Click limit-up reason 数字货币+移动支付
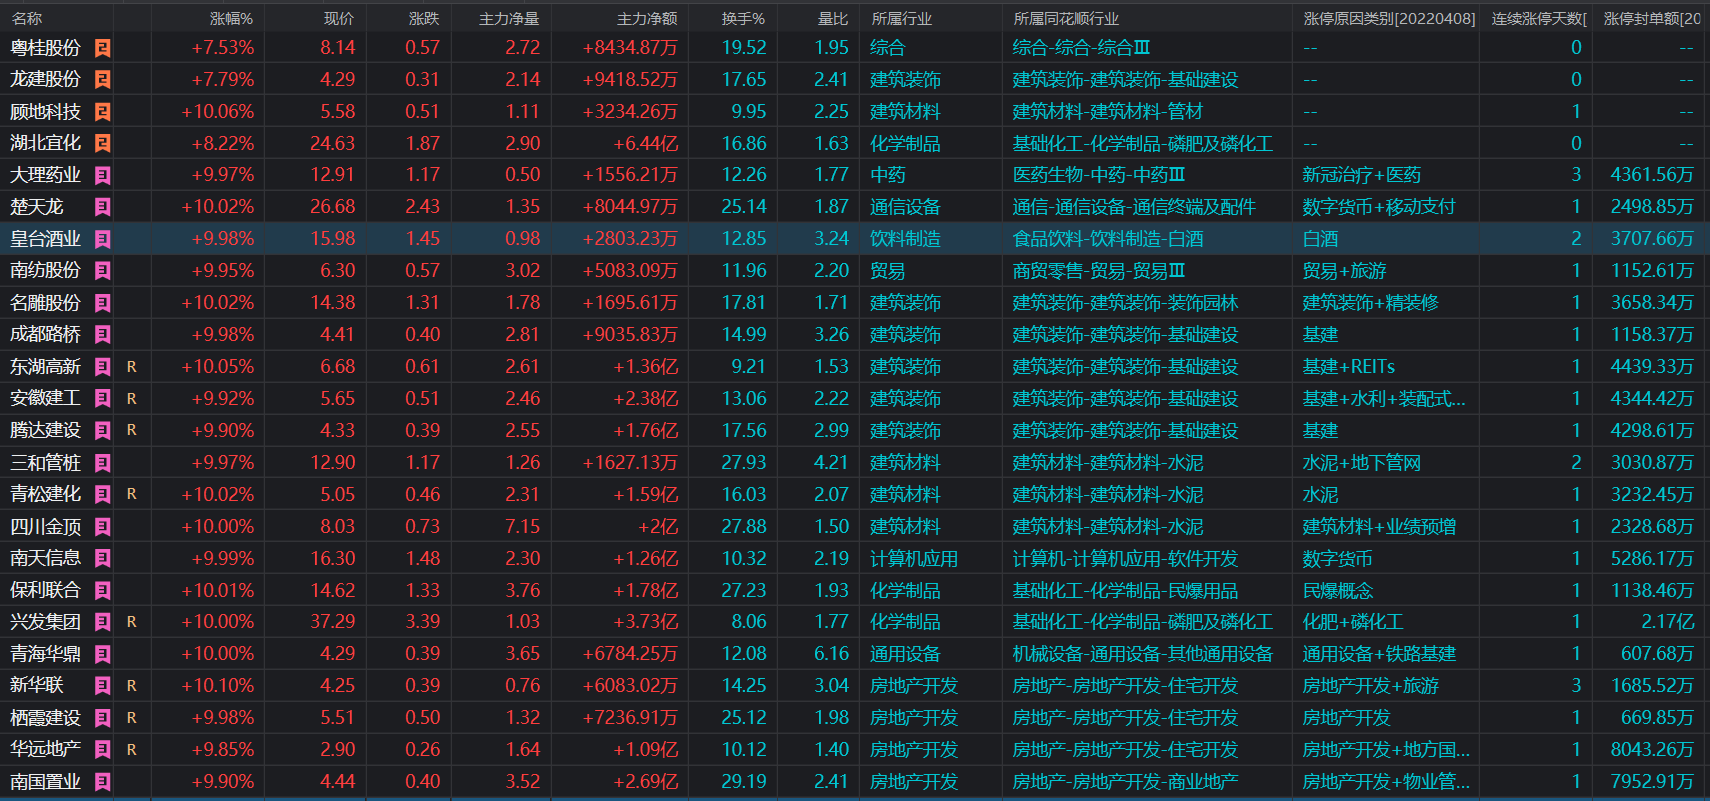The height and width of the screenshot is (801, 1710). [x=1379, y=207]
